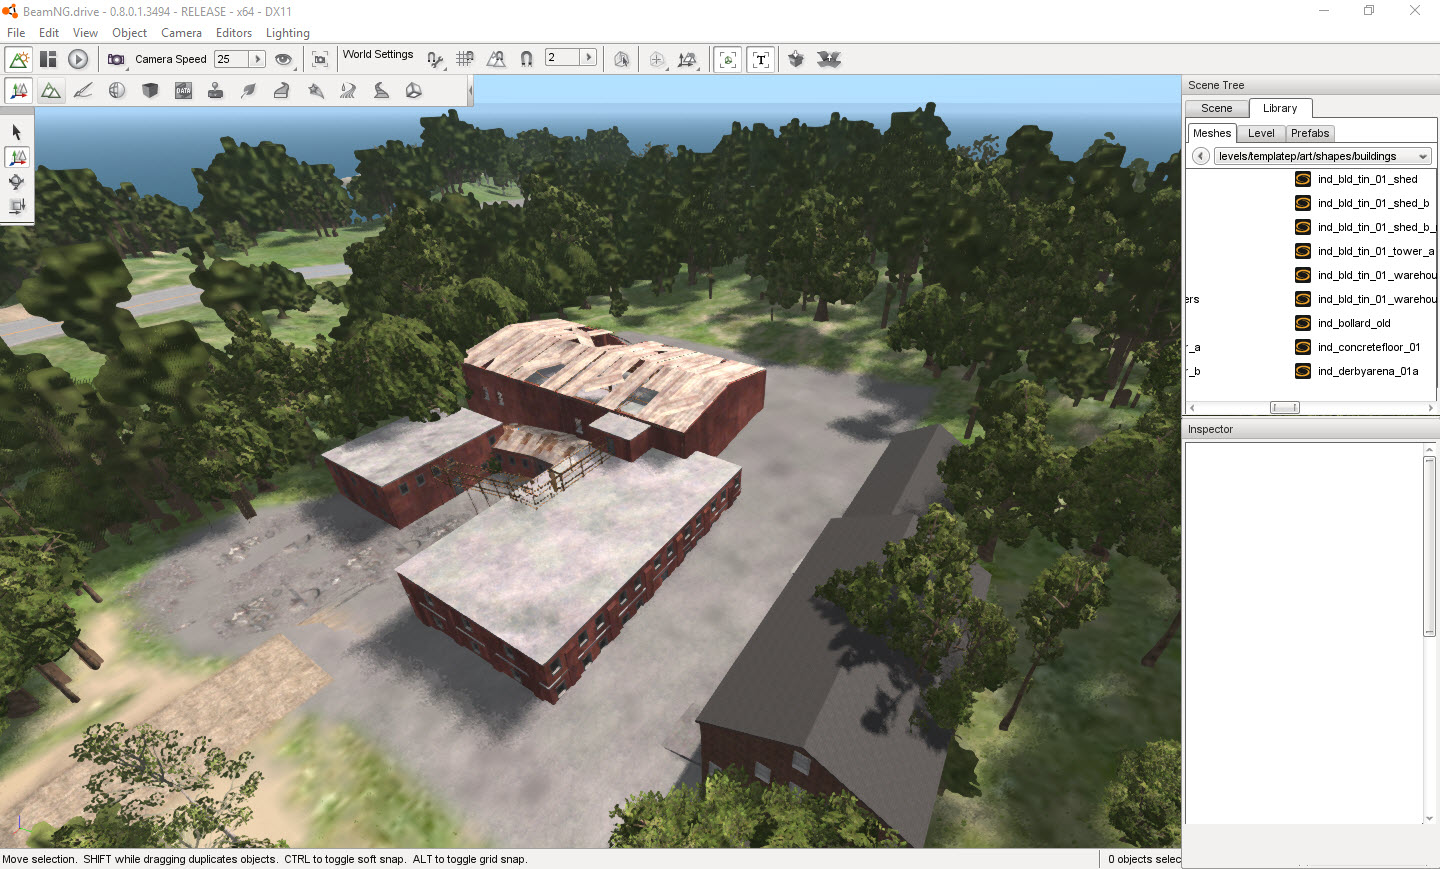Toggle object bounding box selection icon

pyautogui.click(x=622, y=59)
